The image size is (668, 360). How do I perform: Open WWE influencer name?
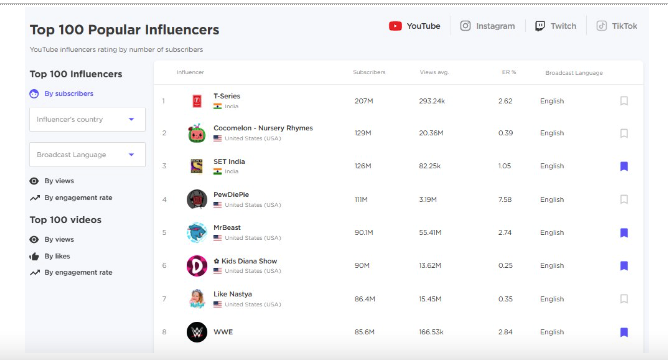click(223, 332)
